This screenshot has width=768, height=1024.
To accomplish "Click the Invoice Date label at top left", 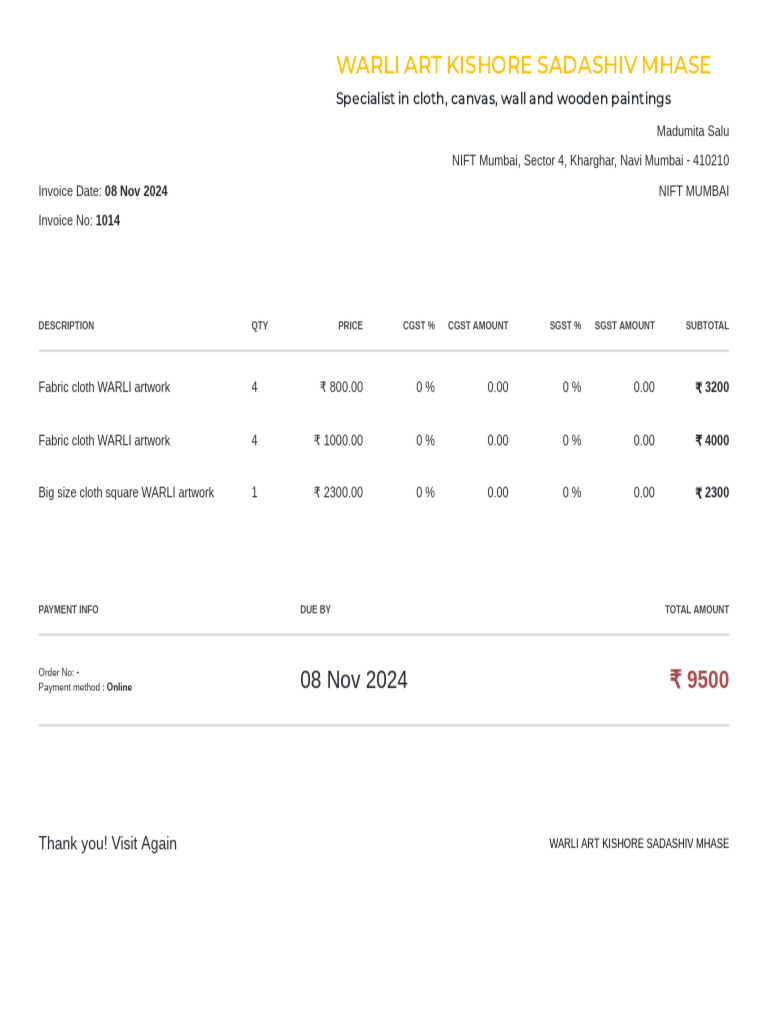I will 70,191.
